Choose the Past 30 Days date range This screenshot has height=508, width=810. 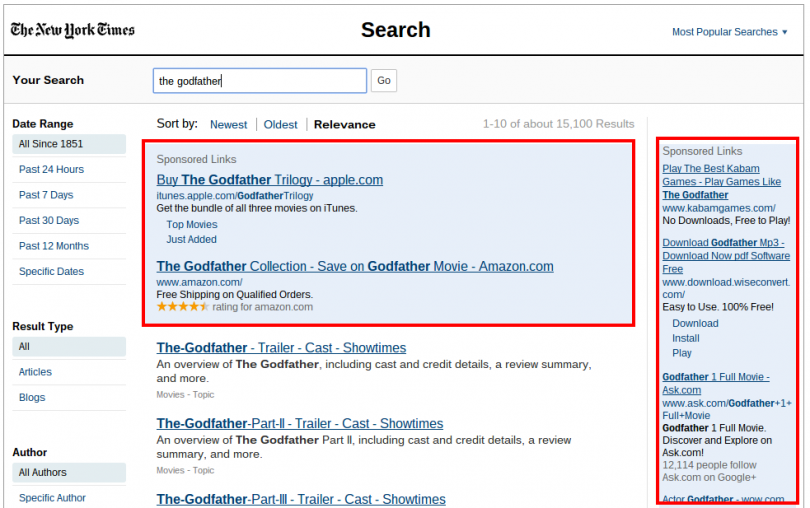pos(49,220)
